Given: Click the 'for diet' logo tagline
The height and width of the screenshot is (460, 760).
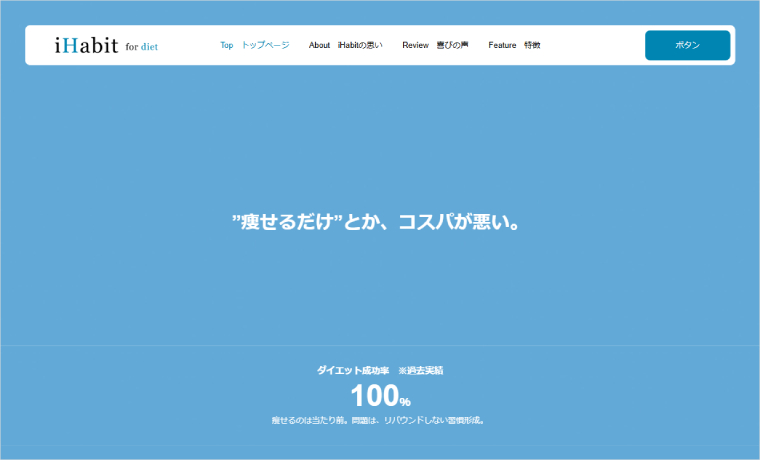Looking at the screenshot, I should 142,46.
